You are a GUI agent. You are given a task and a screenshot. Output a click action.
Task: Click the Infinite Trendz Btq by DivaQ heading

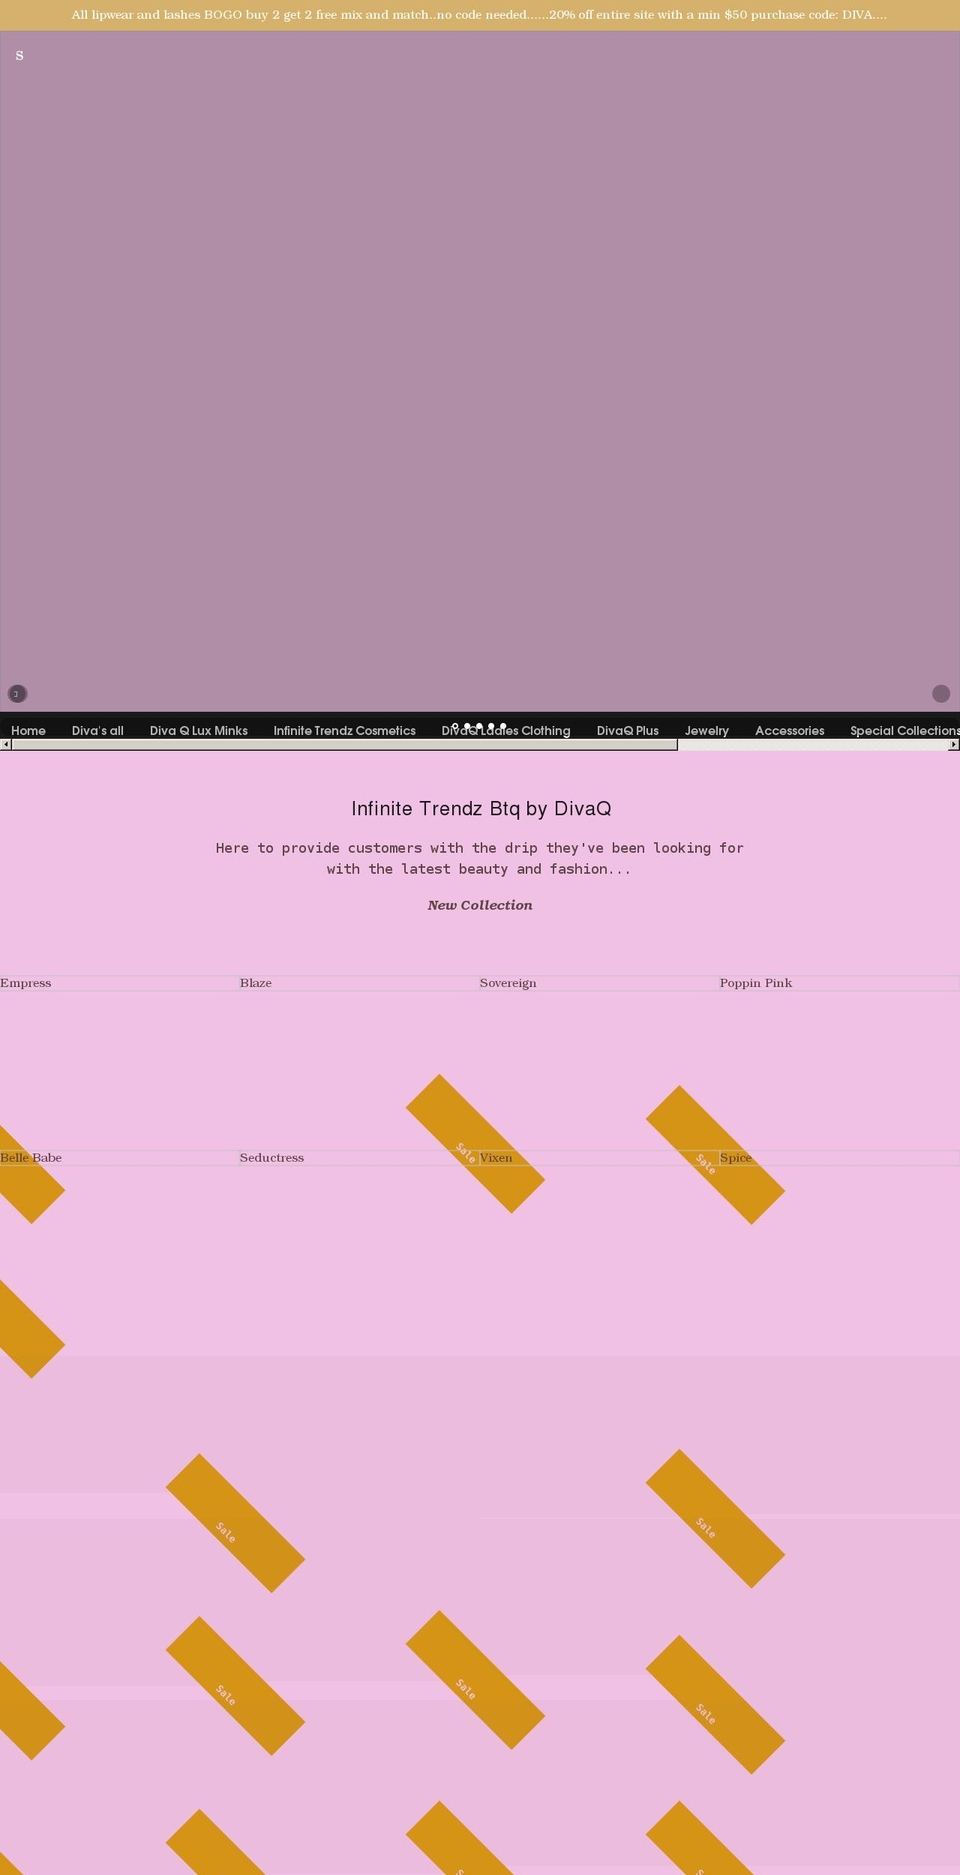pos(481,808)
